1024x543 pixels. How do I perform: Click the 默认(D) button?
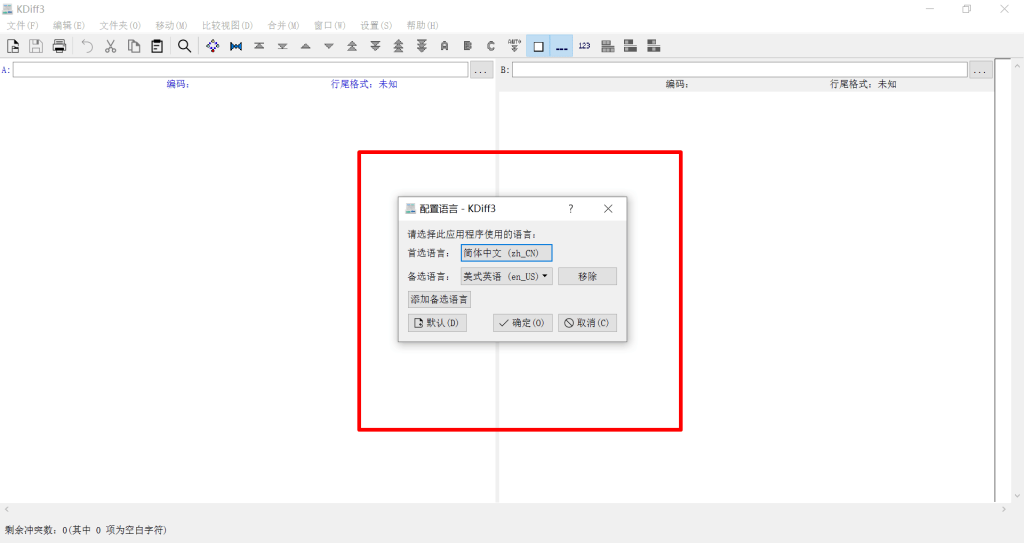[x=437, y=323]
